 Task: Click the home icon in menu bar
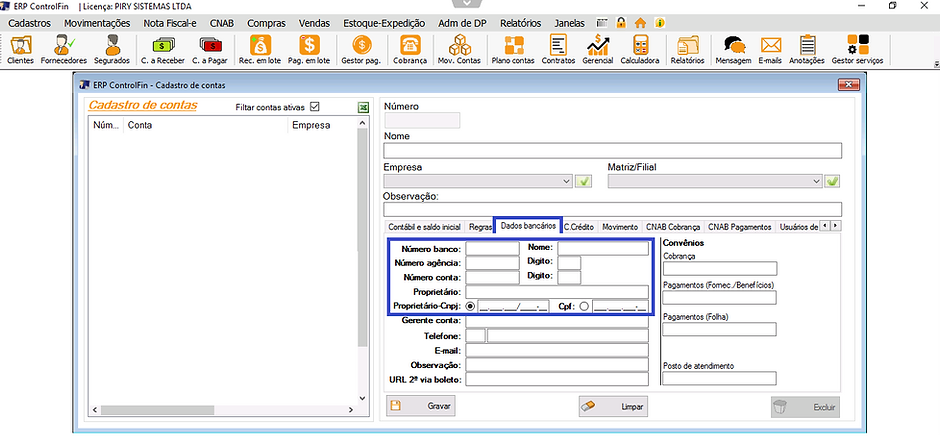coord(640,23)
